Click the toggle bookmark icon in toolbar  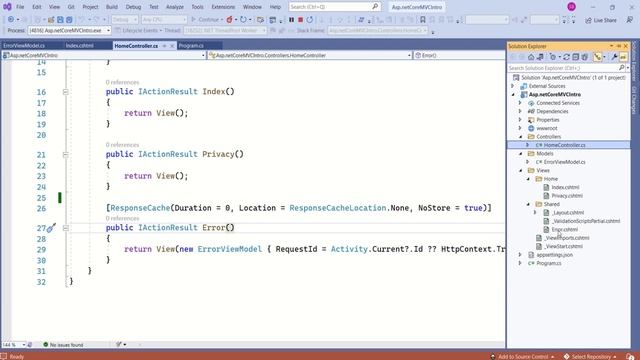[422, 20]
